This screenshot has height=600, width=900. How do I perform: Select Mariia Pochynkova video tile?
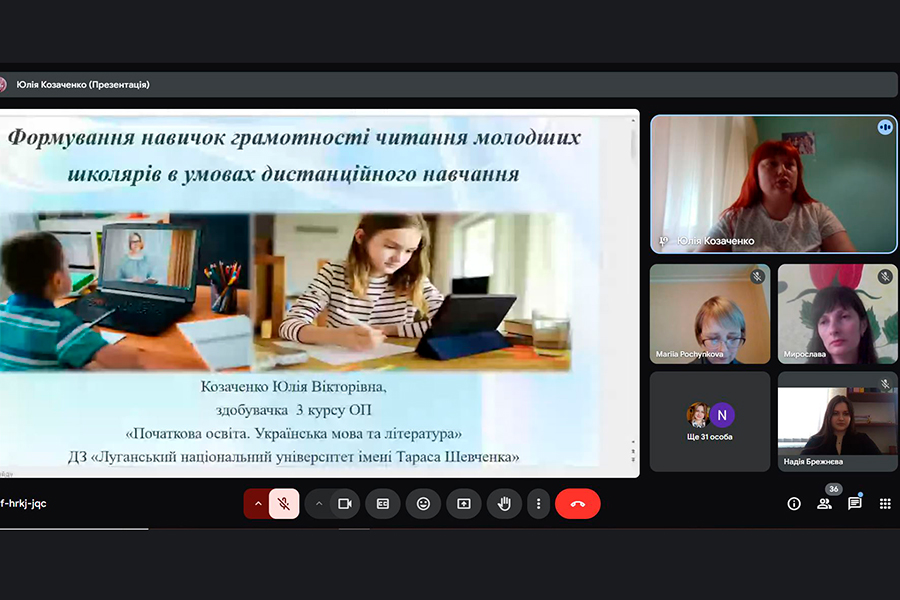click(x=710, y=314)
